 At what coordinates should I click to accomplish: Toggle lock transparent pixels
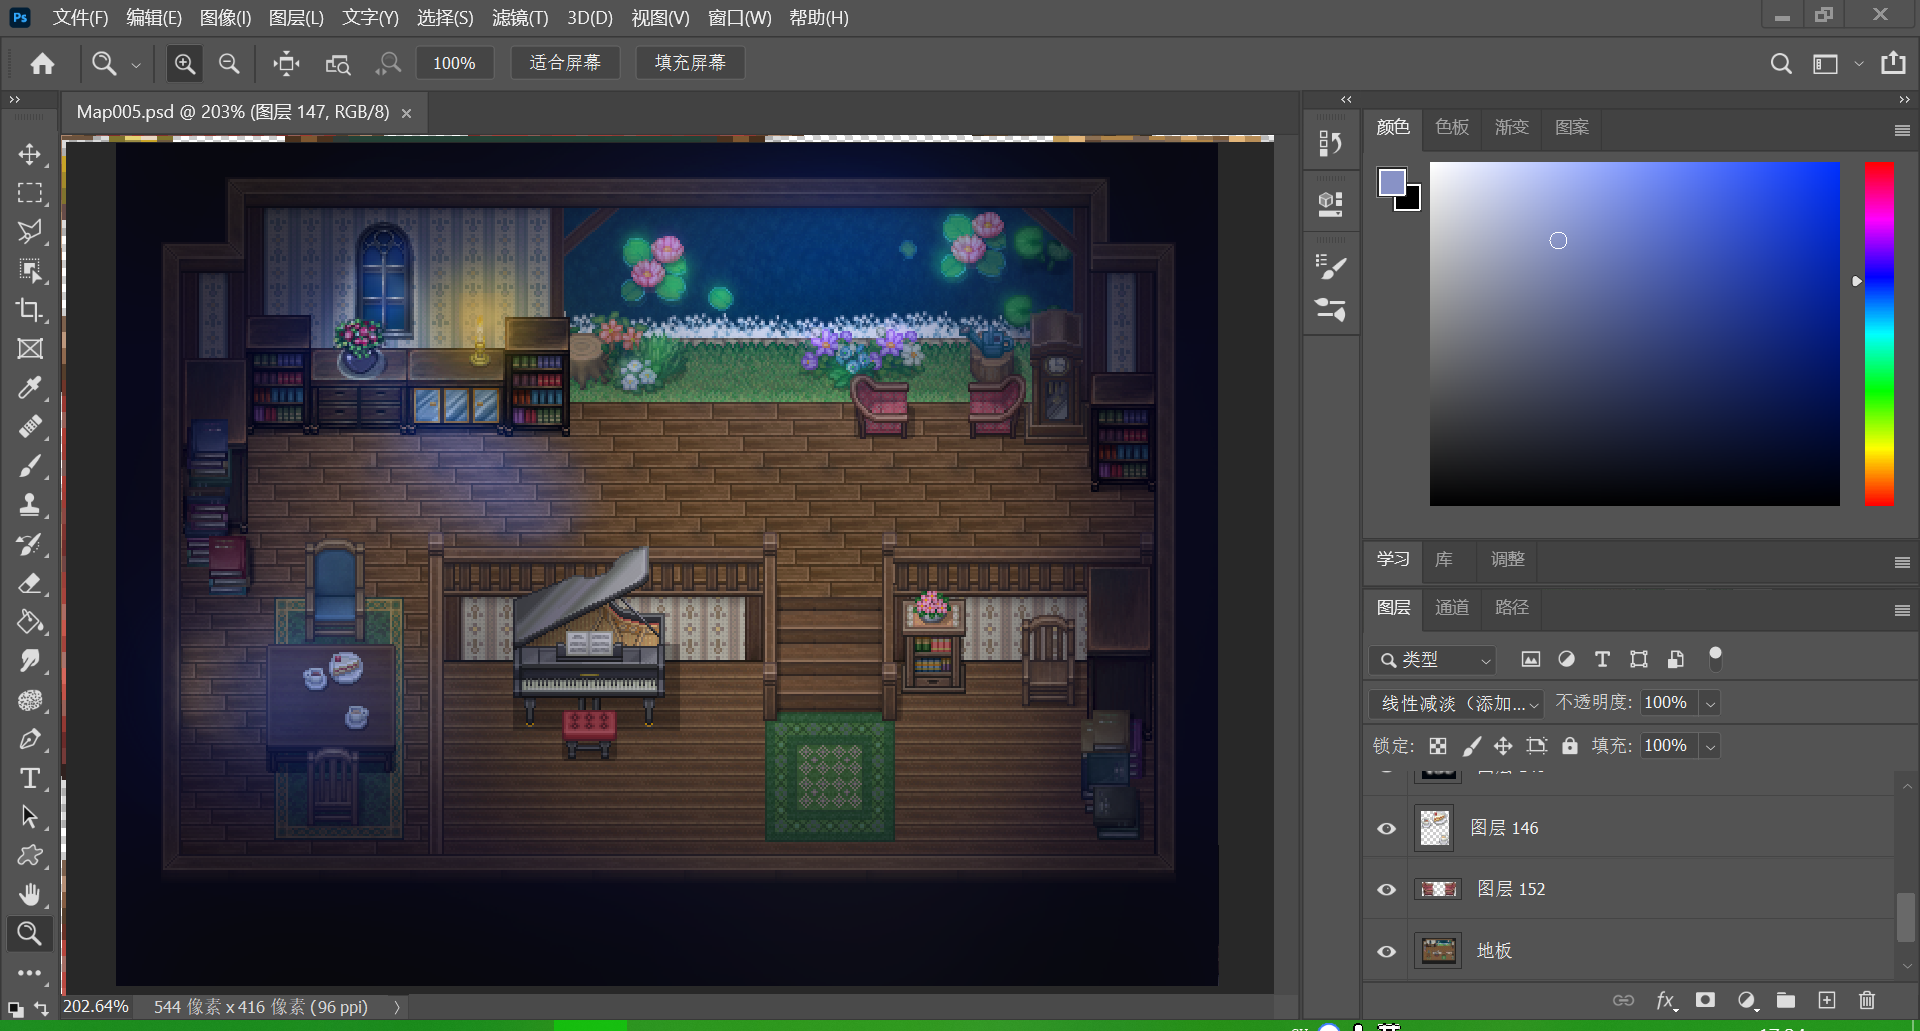(1438, 746)
